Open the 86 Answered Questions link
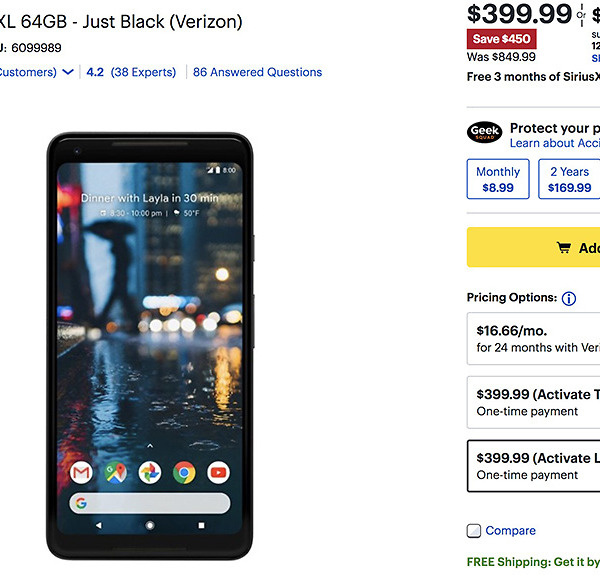Screen dimensions: 600x575 257,72
